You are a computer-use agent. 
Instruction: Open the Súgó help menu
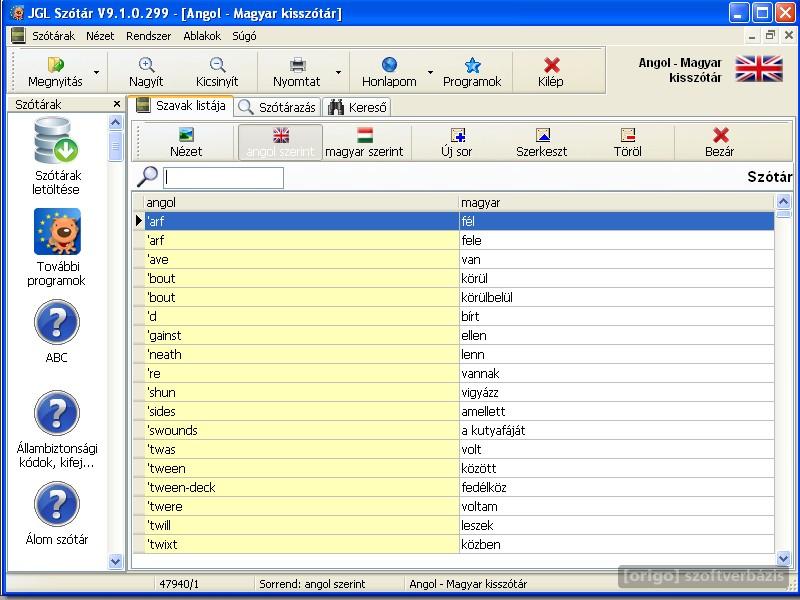(244, 36)
